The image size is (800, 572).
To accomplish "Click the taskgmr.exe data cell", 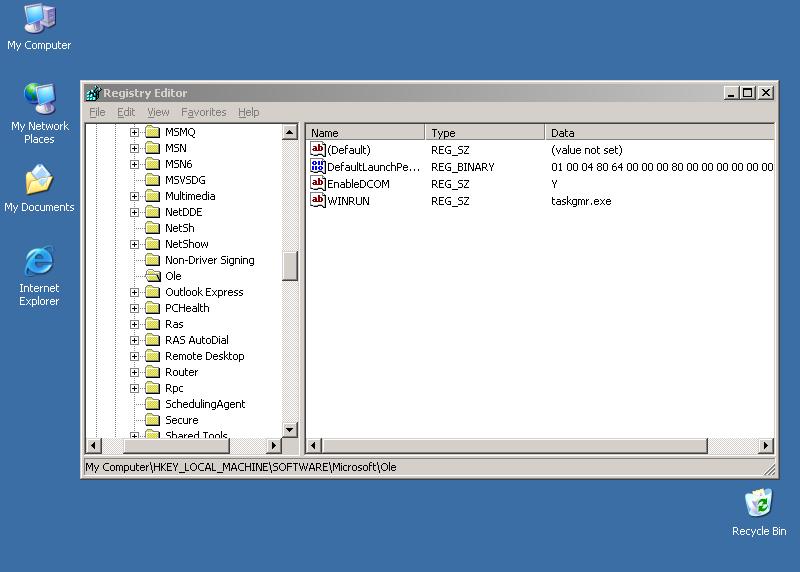I will [581, 201].
